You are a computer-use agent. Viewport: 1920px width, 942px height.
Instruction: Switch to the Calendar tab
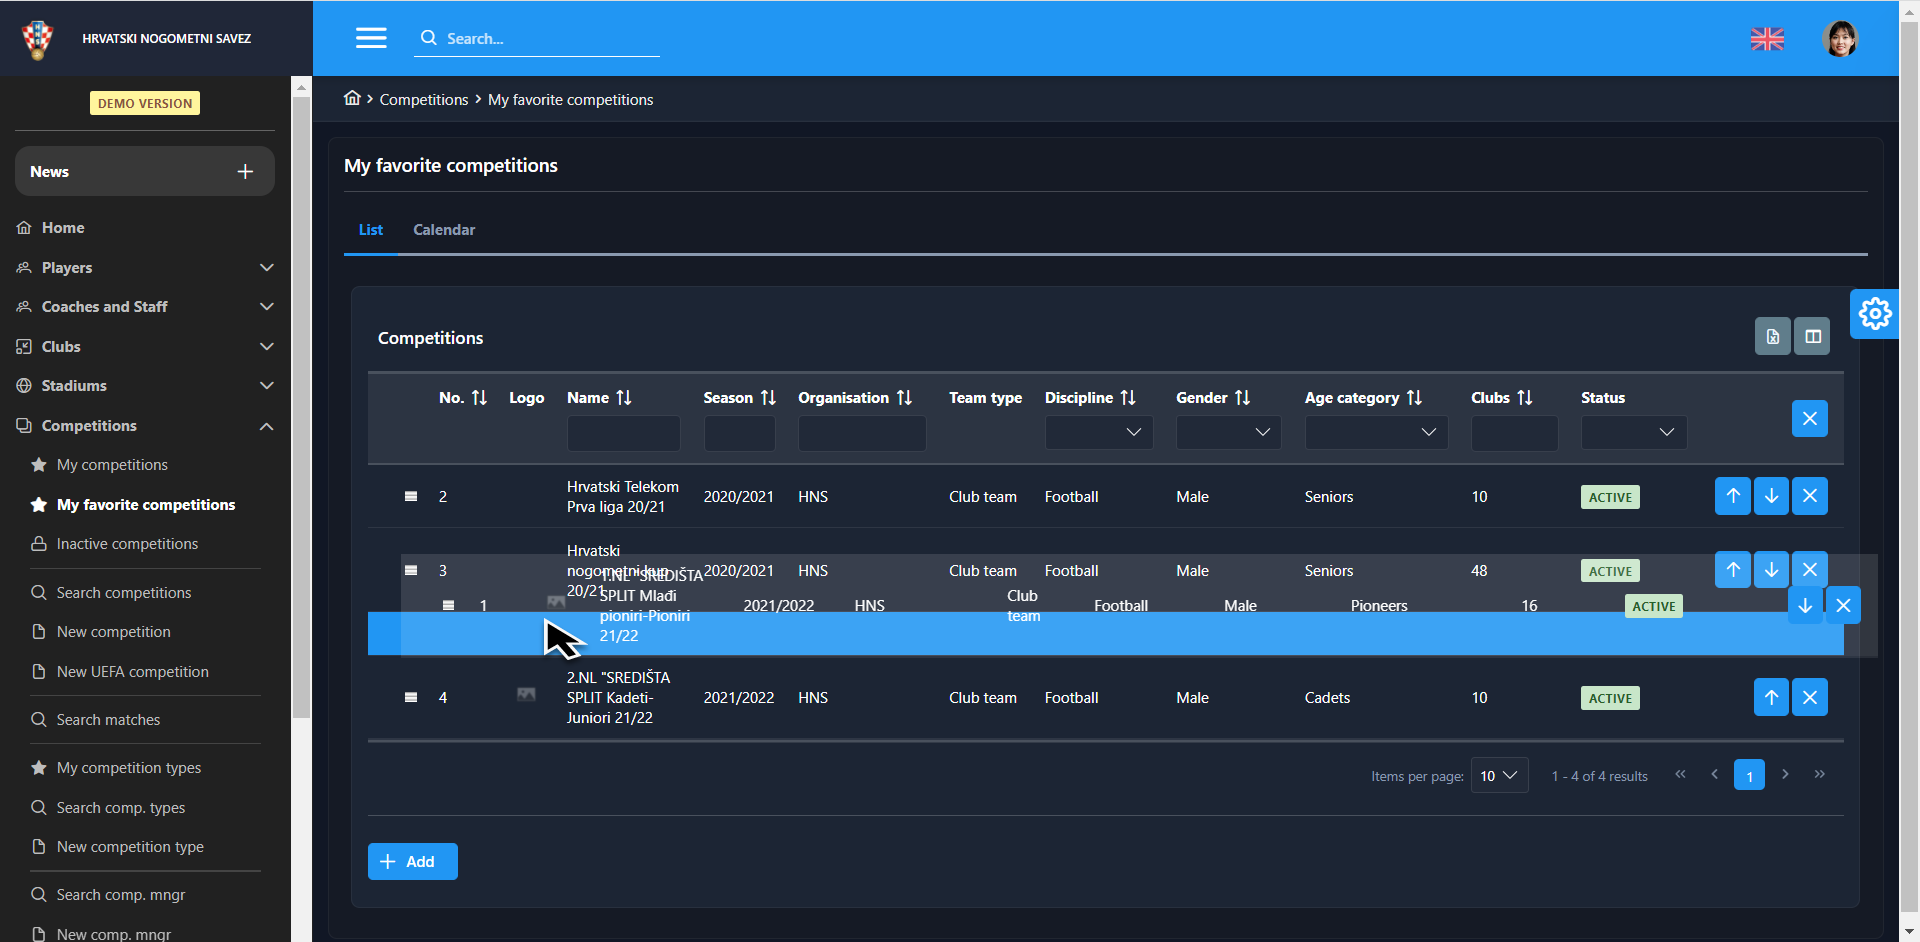(444, 230)
